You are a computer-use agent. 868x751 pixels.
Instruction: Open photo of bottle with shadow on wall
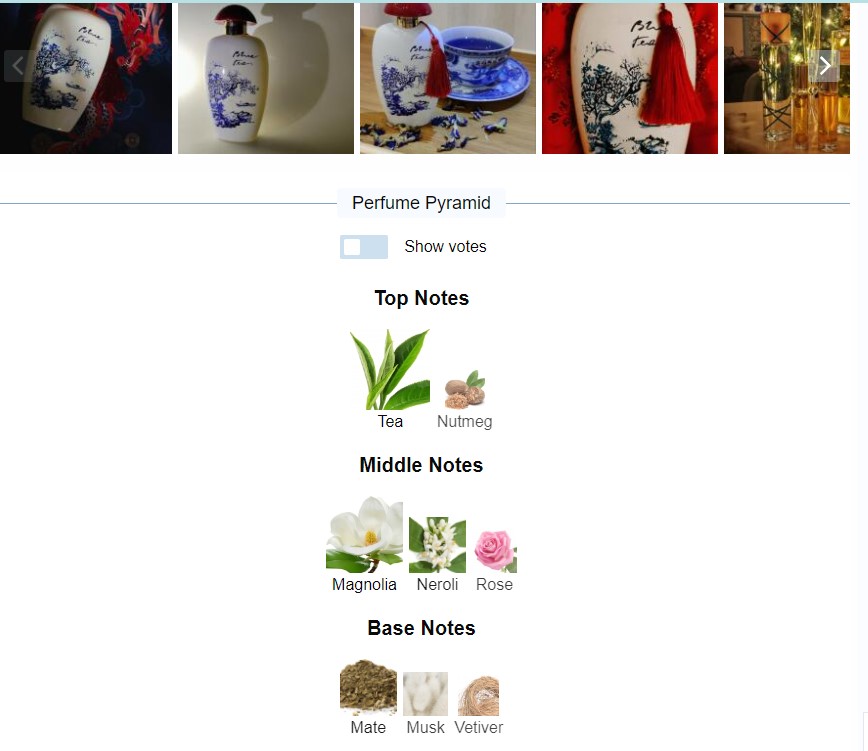click(x=266, y=78)
